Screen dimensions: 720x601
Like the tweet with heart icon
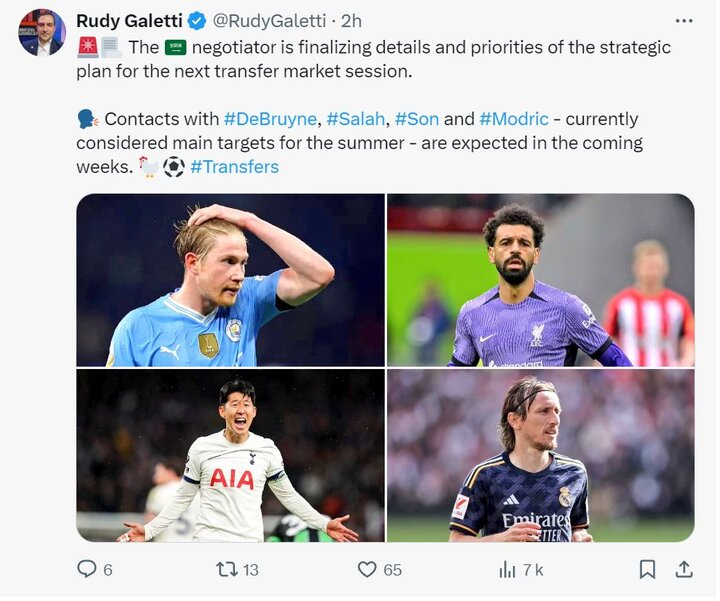pyautogui.click(x=368, y=569)
